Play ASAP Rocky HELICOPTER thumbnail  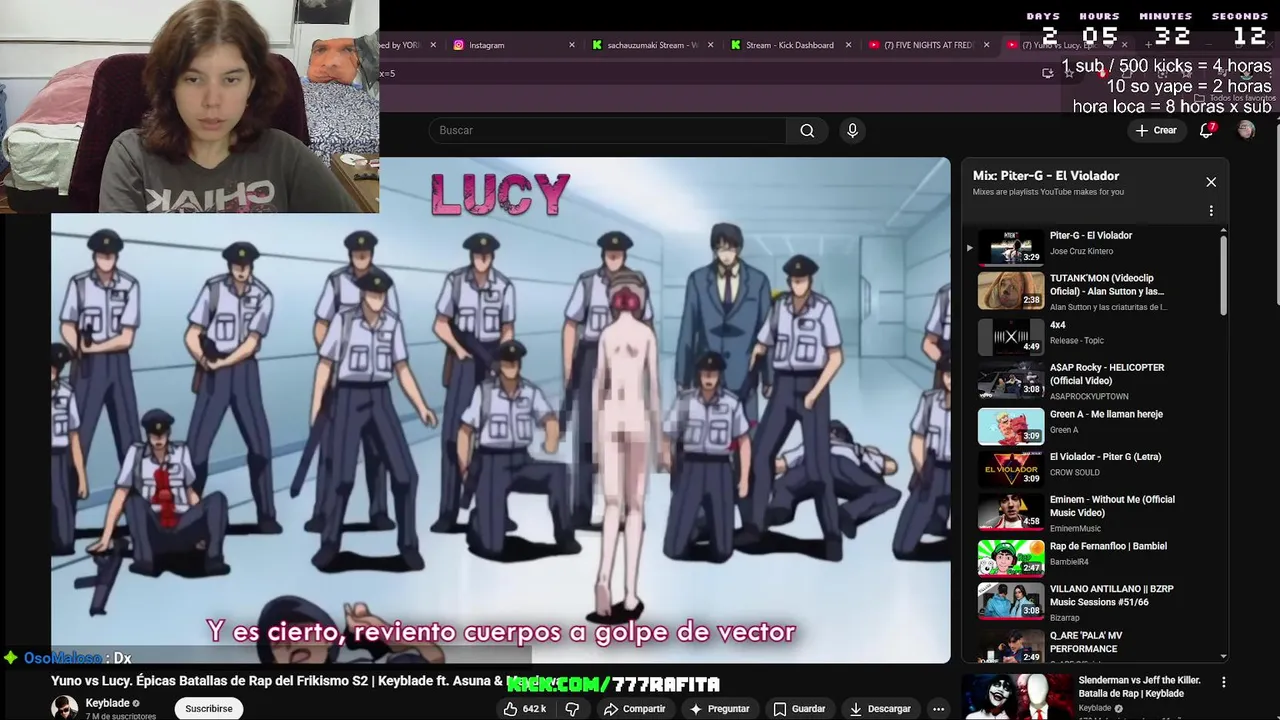[x=1011, y=380]
